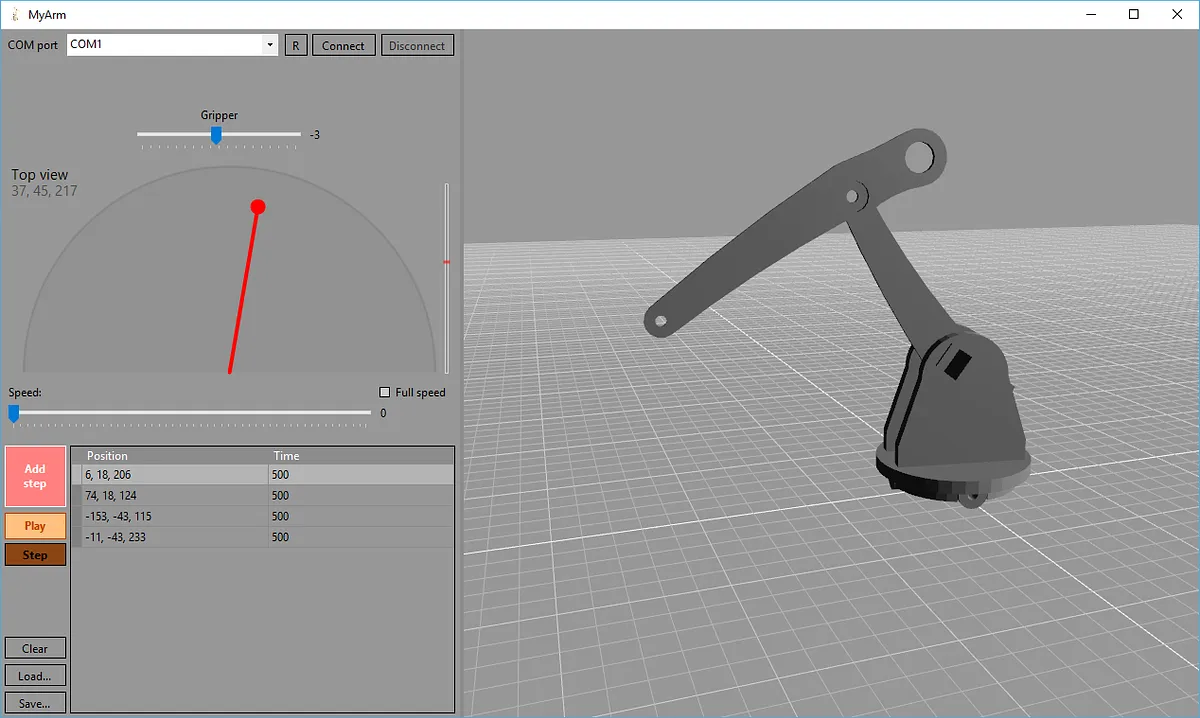1200x718 pixels.
Task: Click the Disconnect button
Action: coord(417,45)
